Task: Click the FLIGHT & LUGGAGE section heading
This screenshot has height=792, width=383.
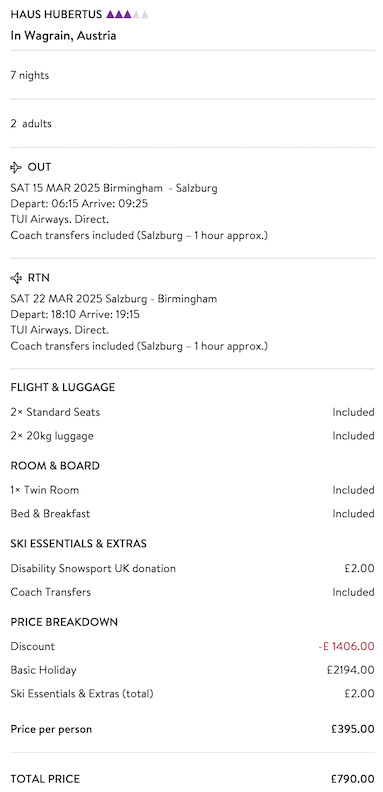Action: [x=63, y=387]
